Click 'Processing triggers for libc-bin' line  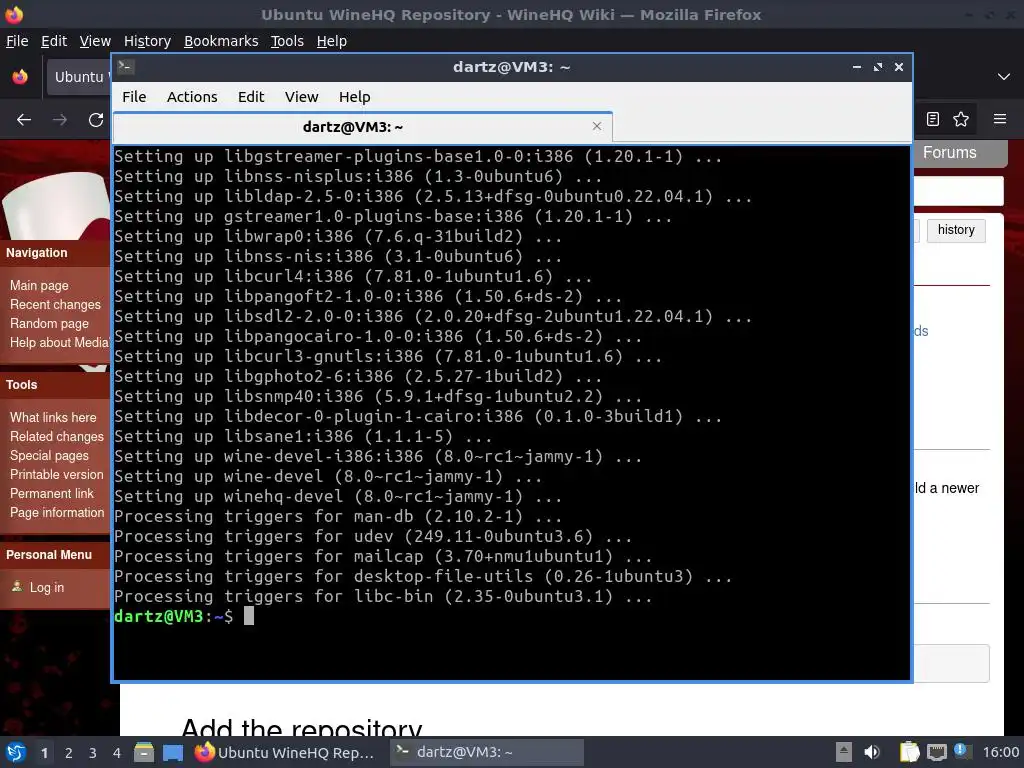[x=383, y=596]
